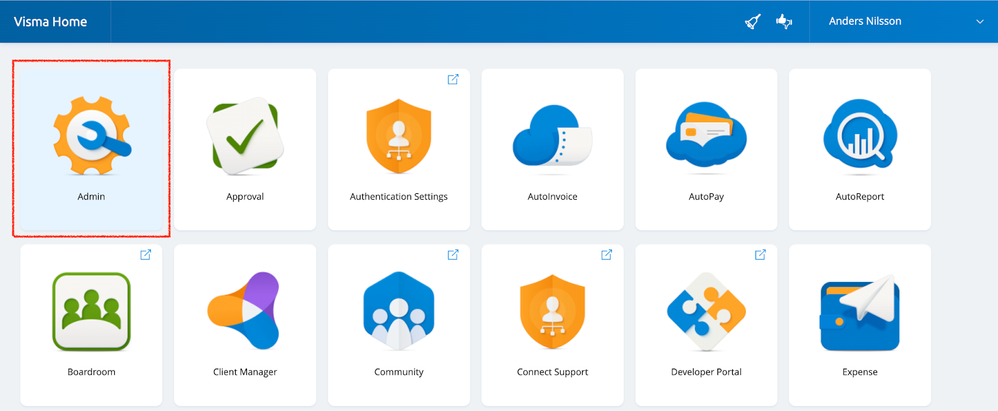Click the Authentication Settings label
The height and width of the screenshot is (411, 998).
(398, 197)
